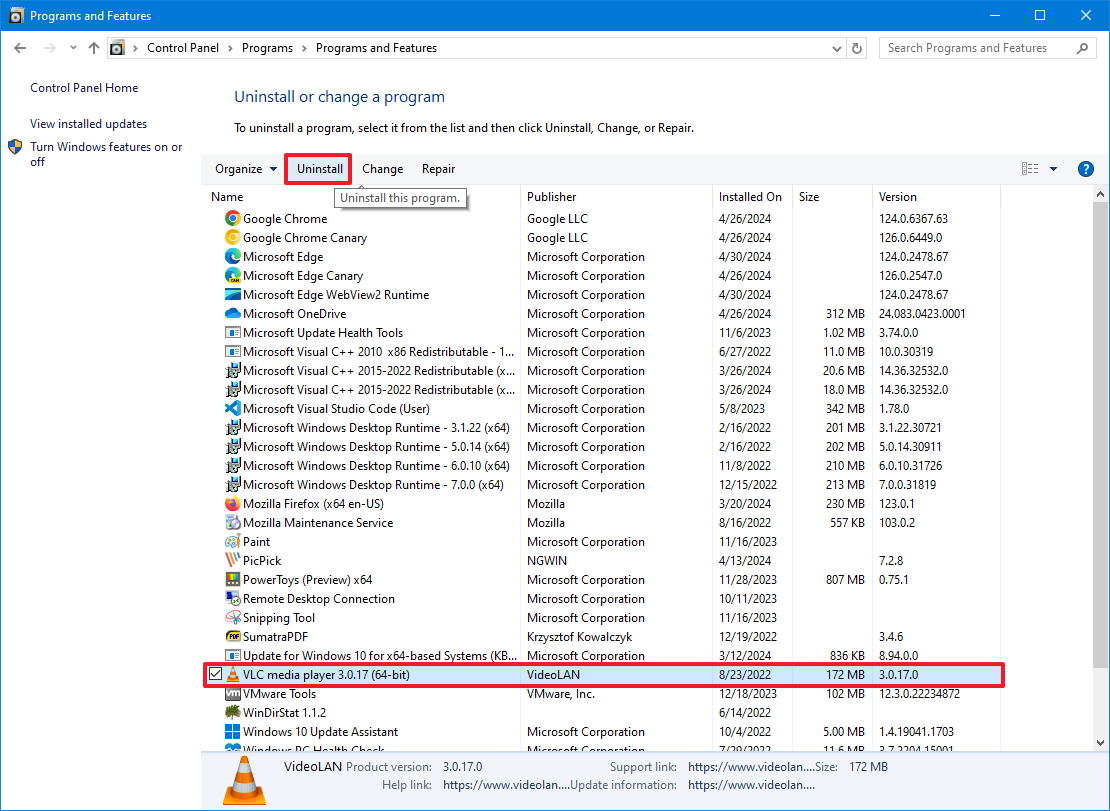Open the address bar dropdown arrow

pos(836,47)
